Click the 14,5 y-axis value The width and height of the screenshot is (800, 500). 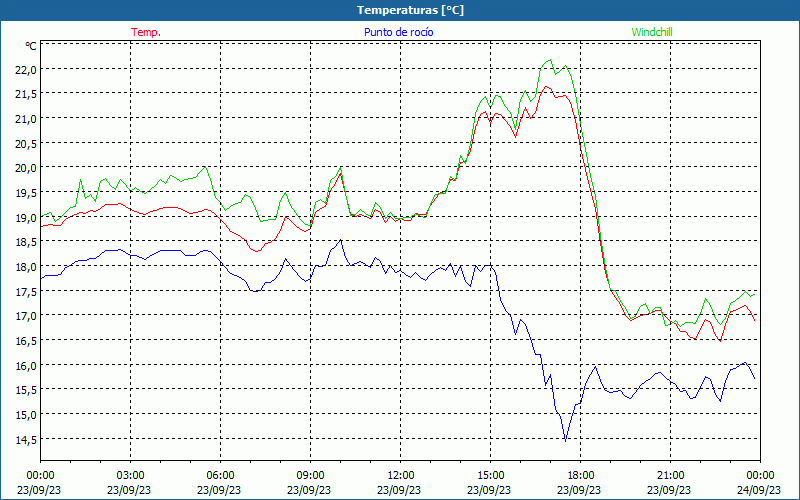(26, 440)
